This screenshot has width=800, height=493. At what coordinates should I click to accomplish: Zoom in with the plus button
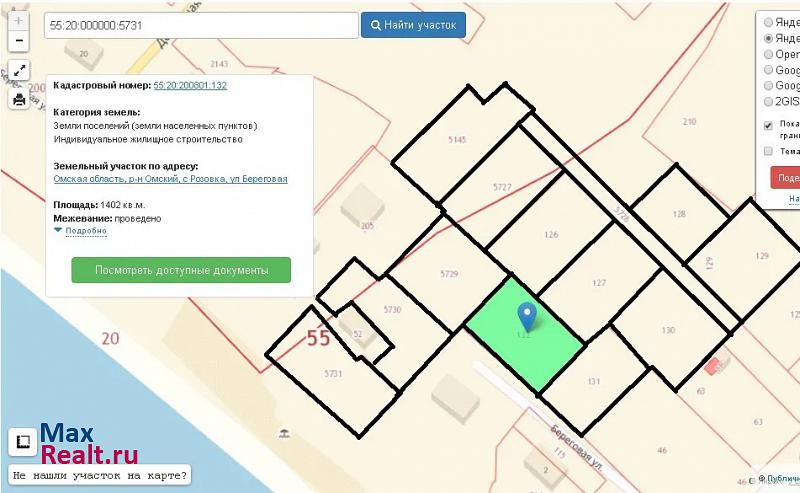coord(19,21)
